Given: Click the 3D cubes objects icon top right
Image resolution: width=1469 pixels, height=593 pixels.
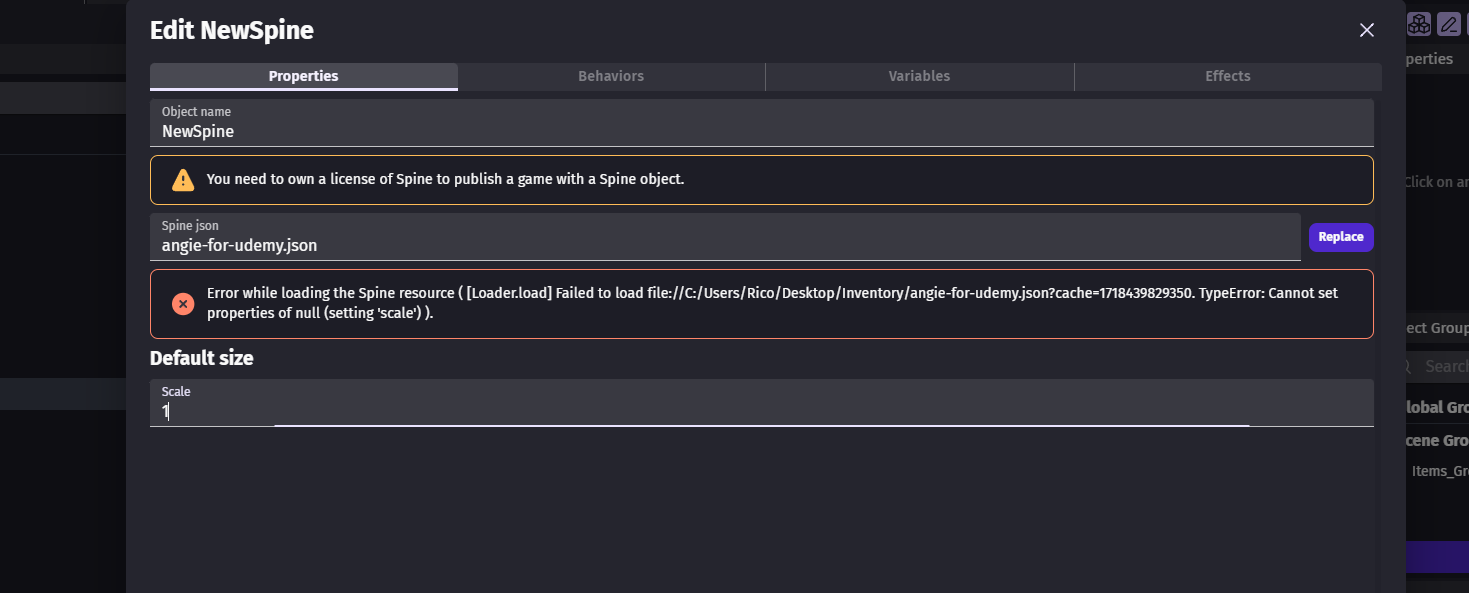Looking at the screenshot, I should tap(1419, 23).
